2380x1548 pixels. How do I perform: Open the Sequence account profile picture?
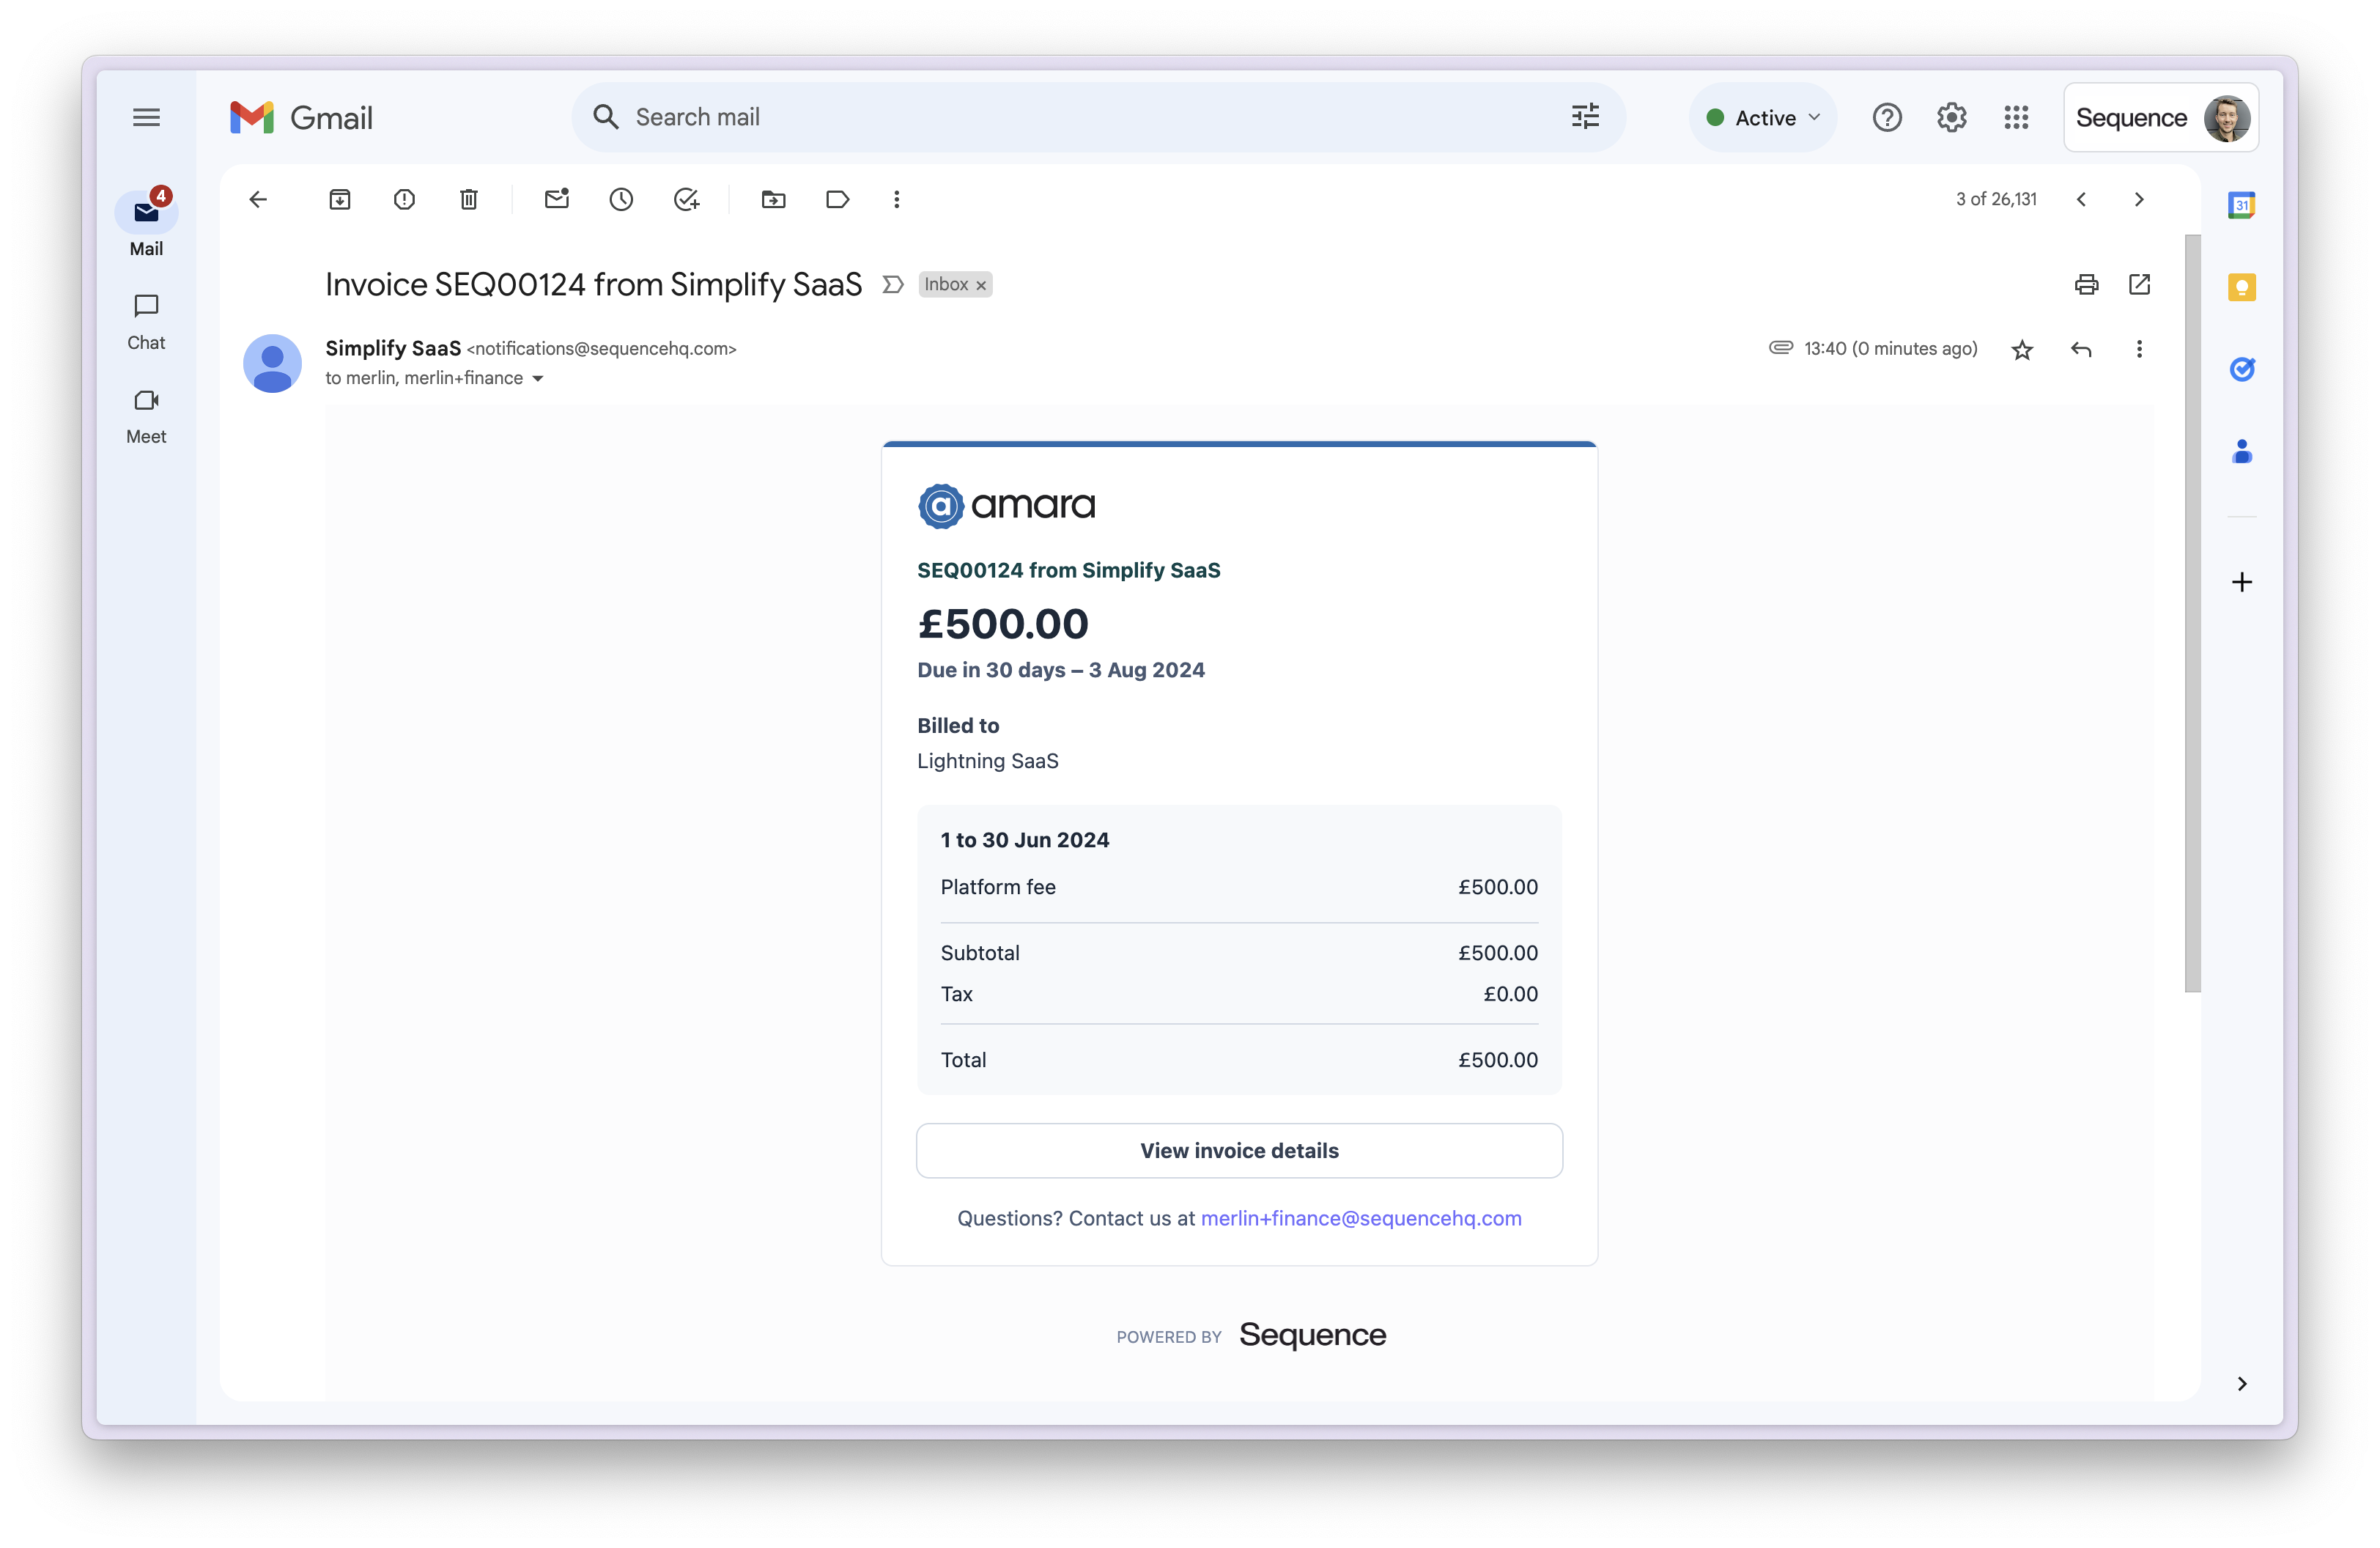(2227, 118)
